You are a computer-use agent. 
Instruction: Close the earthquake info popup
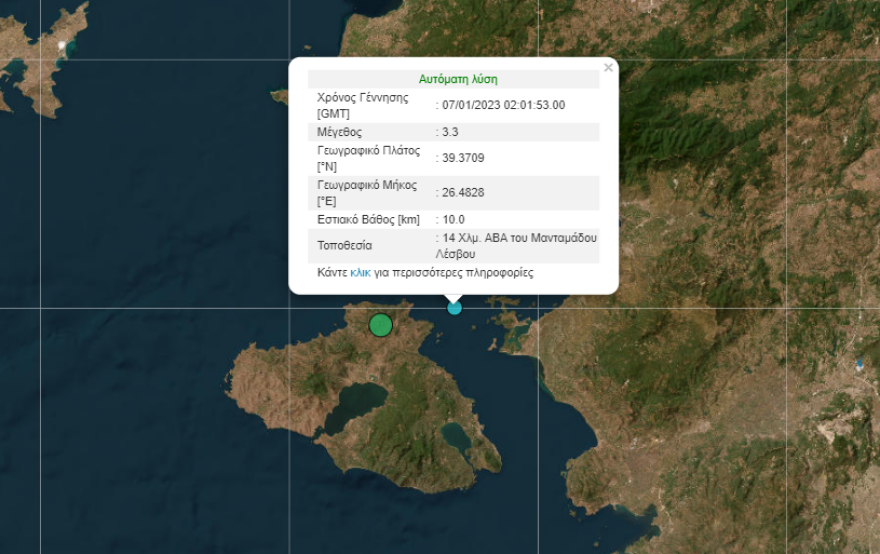pos(608,68)
